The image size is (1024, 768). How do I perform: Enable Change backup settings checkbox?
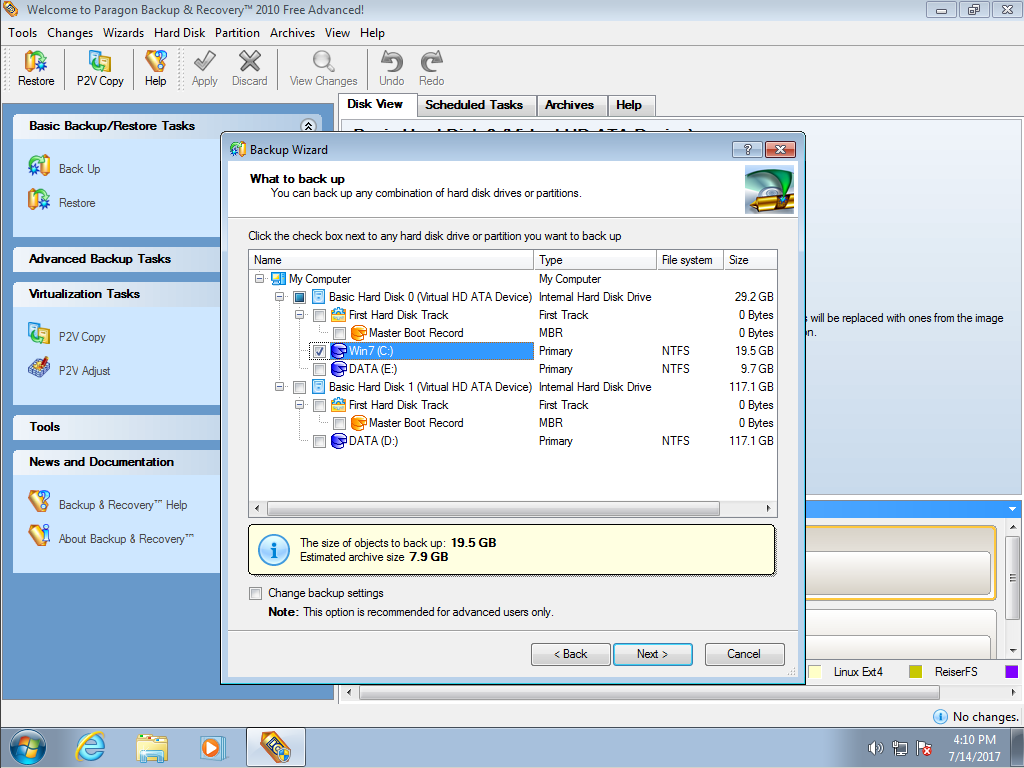tap(256, 593)
